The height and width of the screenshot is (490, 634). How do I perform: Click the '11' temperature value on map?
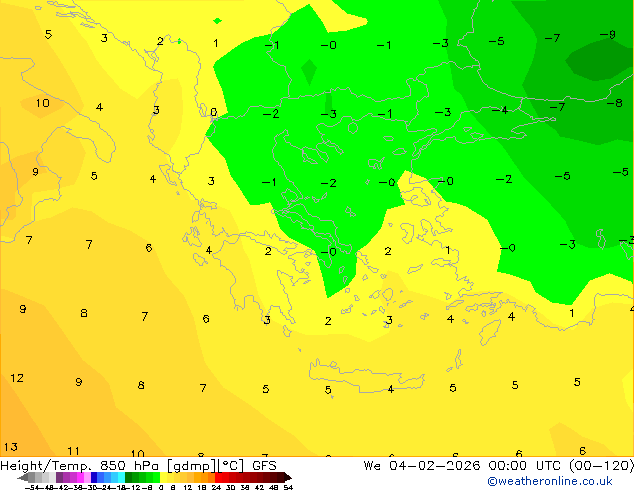[73, 451]
